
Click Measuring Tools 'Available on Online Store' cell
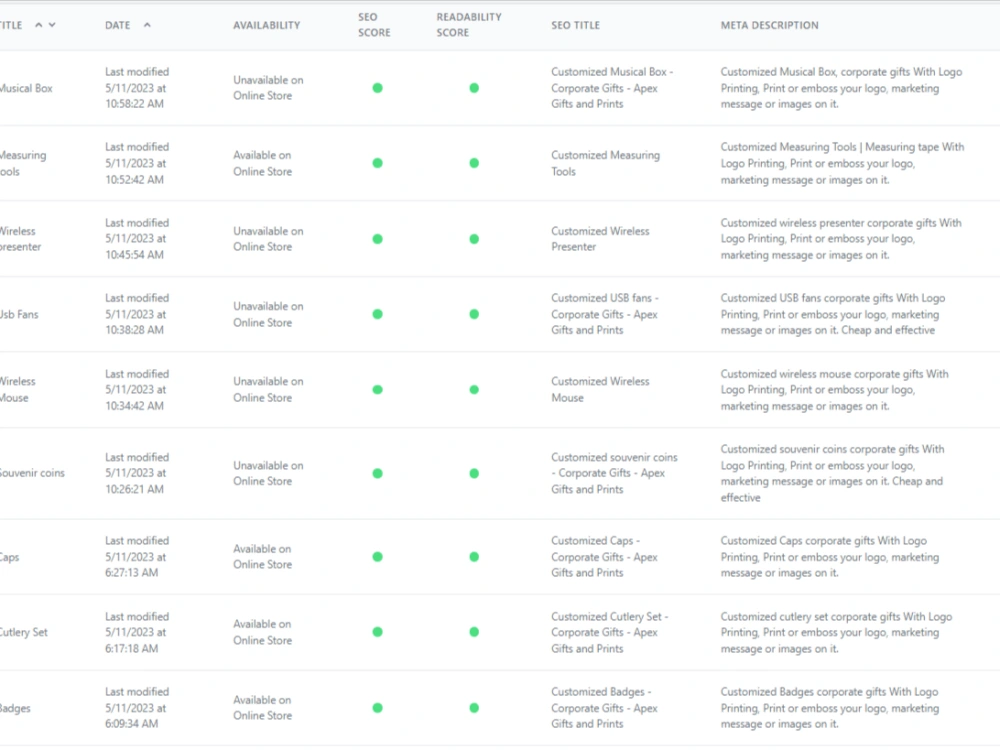[x=262, y=163]
